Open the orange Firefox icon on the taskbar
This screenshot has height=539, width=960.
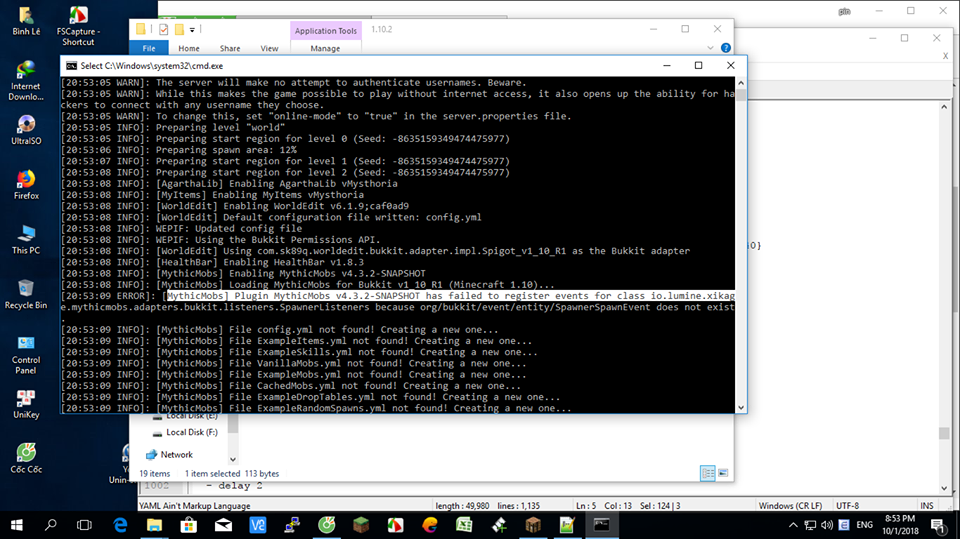(x=430, y=525)
